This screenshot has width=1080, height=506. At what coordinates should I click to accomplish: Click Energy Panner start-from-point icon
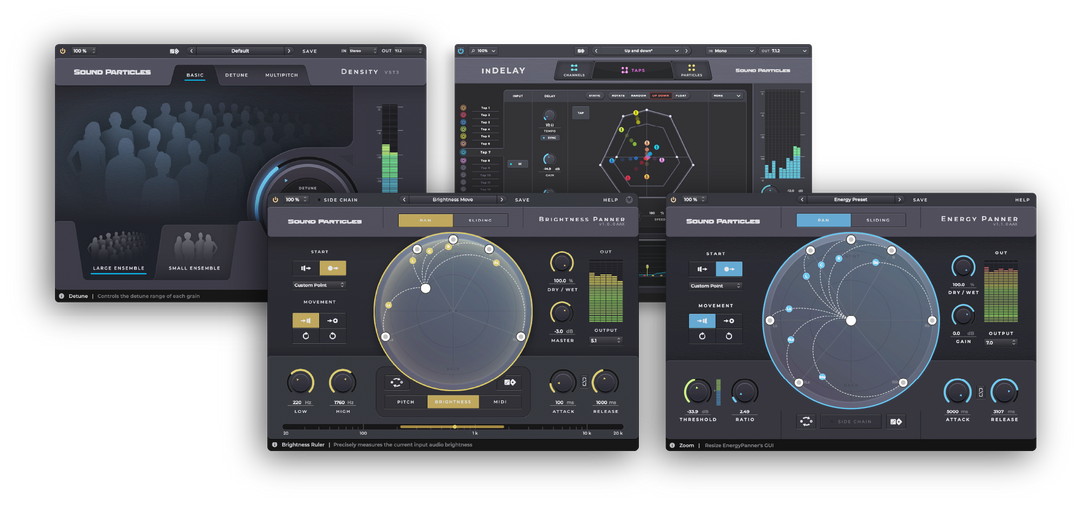[x=729, y=269]
